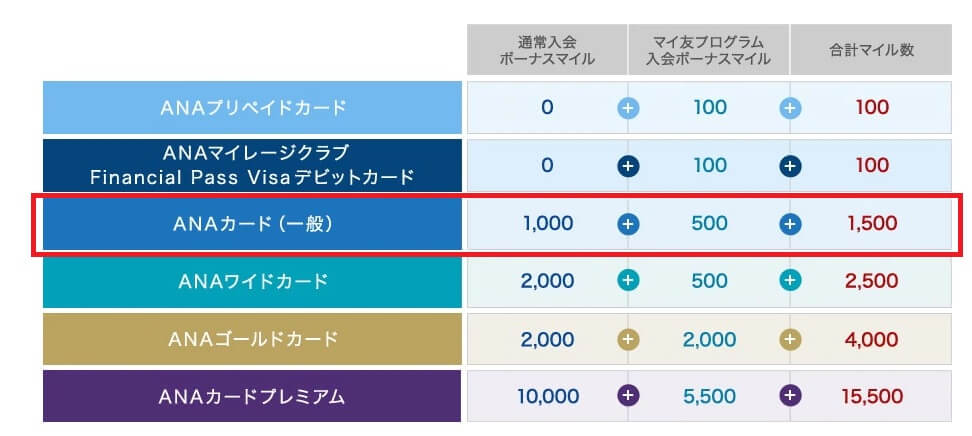Click the teal plus icon before the 2,500 total
This screenshot has width=972, height=436.
coord(791,281)
